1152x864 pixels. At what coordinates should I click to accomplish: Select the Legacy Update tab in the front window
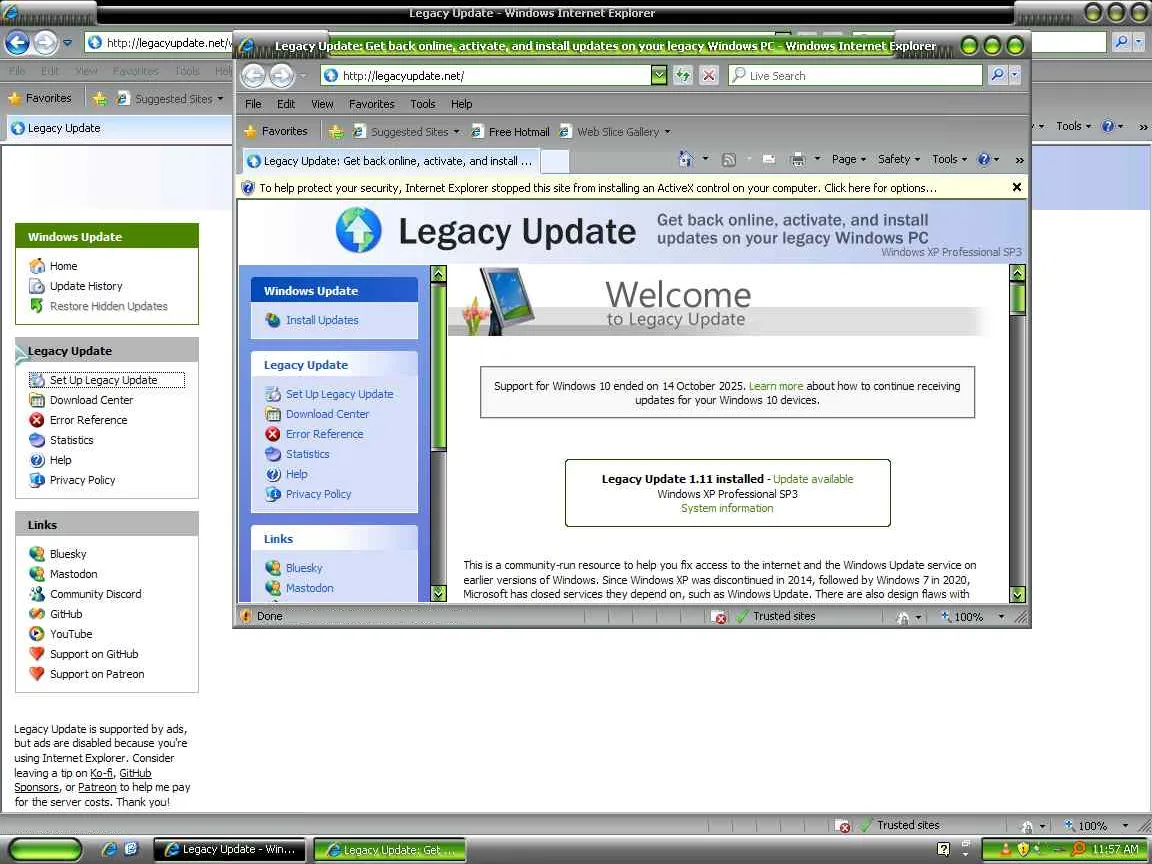click(390, 160)
